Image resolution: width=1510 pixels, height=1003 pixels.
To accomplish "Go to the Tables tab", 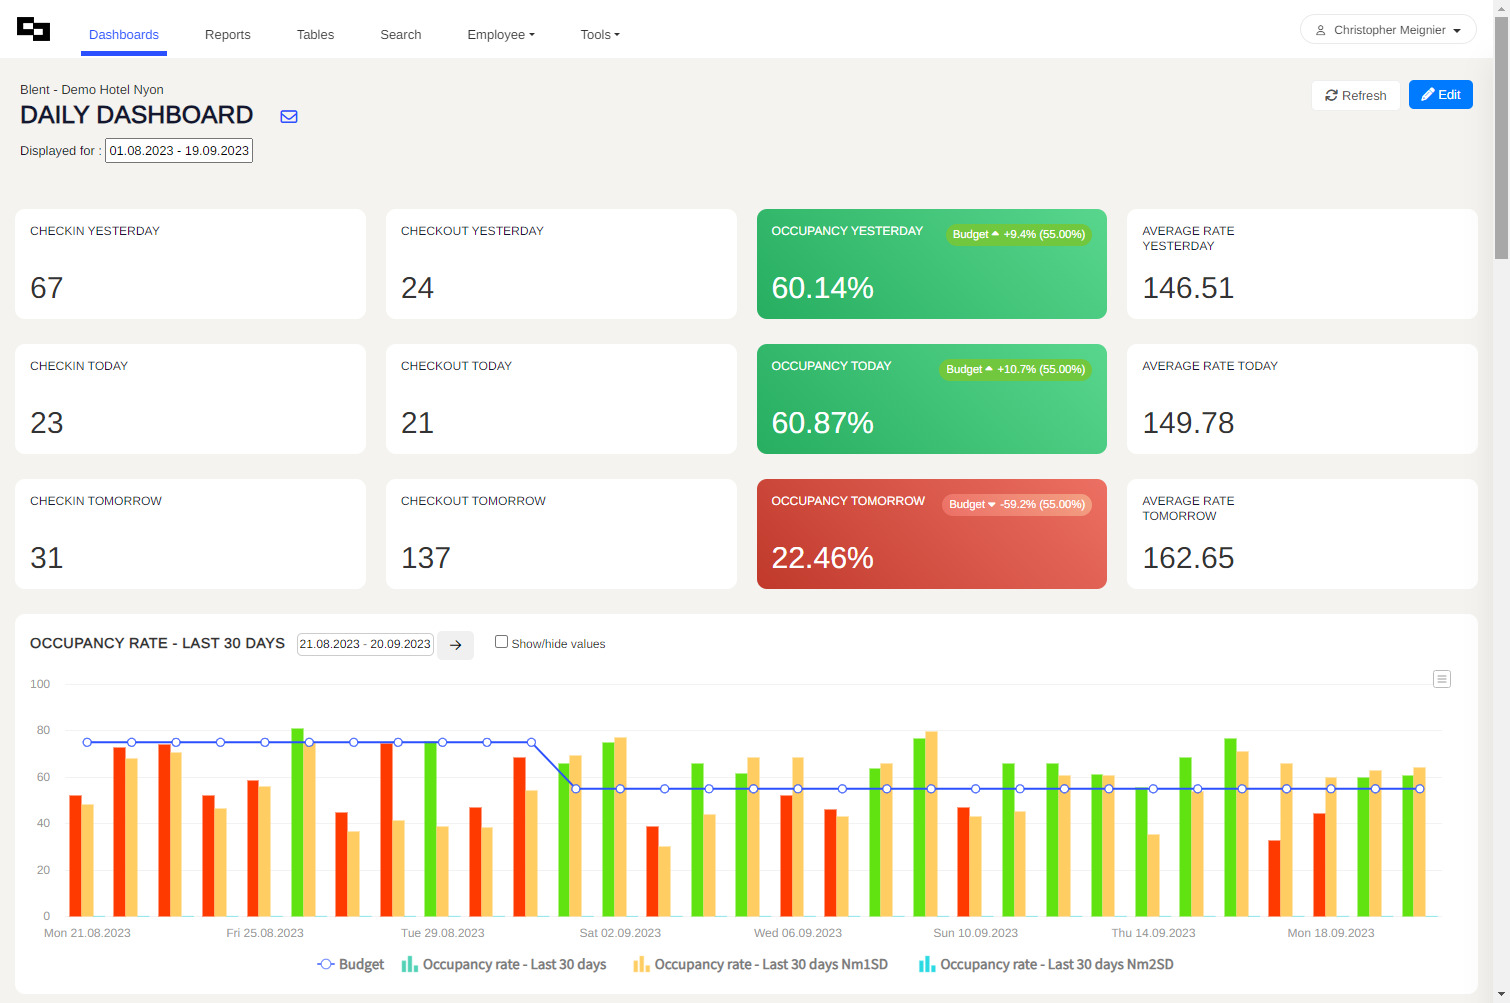I will 315,35.
